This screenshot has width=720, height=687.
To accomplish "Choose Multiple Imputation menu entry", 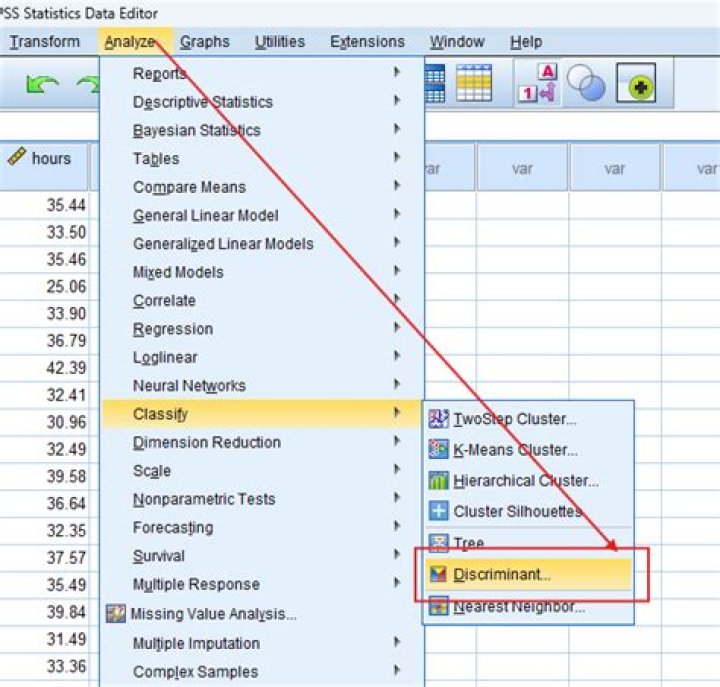I will pyautogui.click(x=262, y=643).
